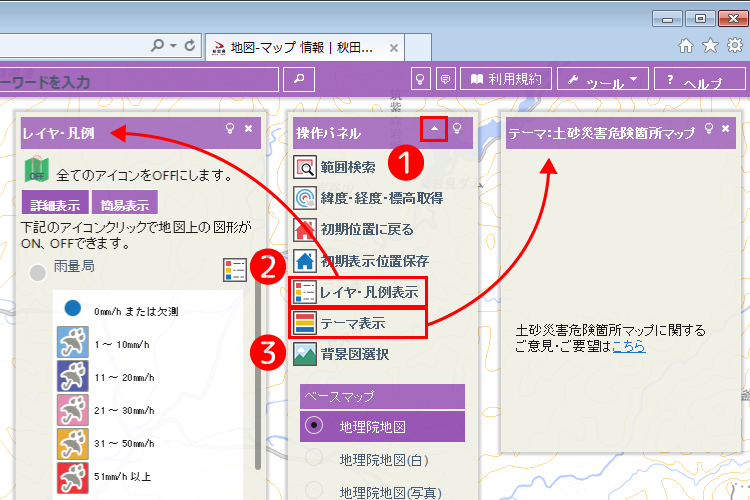Click 初期位置に戻る red home icon
750x500 pixels.
305,229
